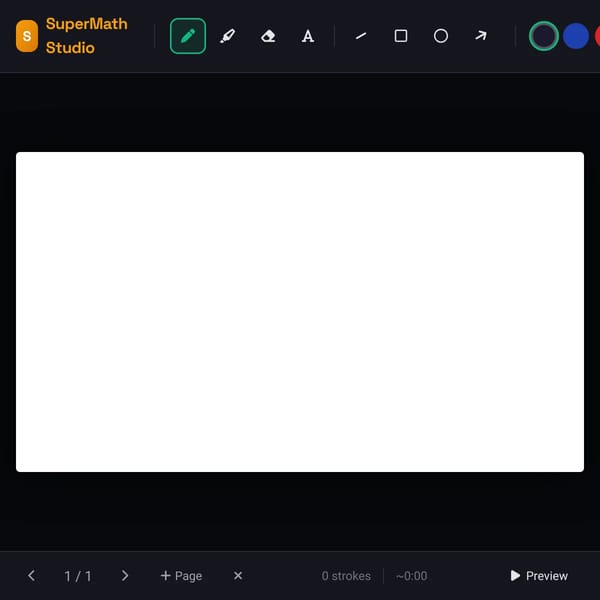The width and height of the screenshot is (600, 600).
Task: Delete the current page with X
Action: pyautogui.click(x=238, y=576)
